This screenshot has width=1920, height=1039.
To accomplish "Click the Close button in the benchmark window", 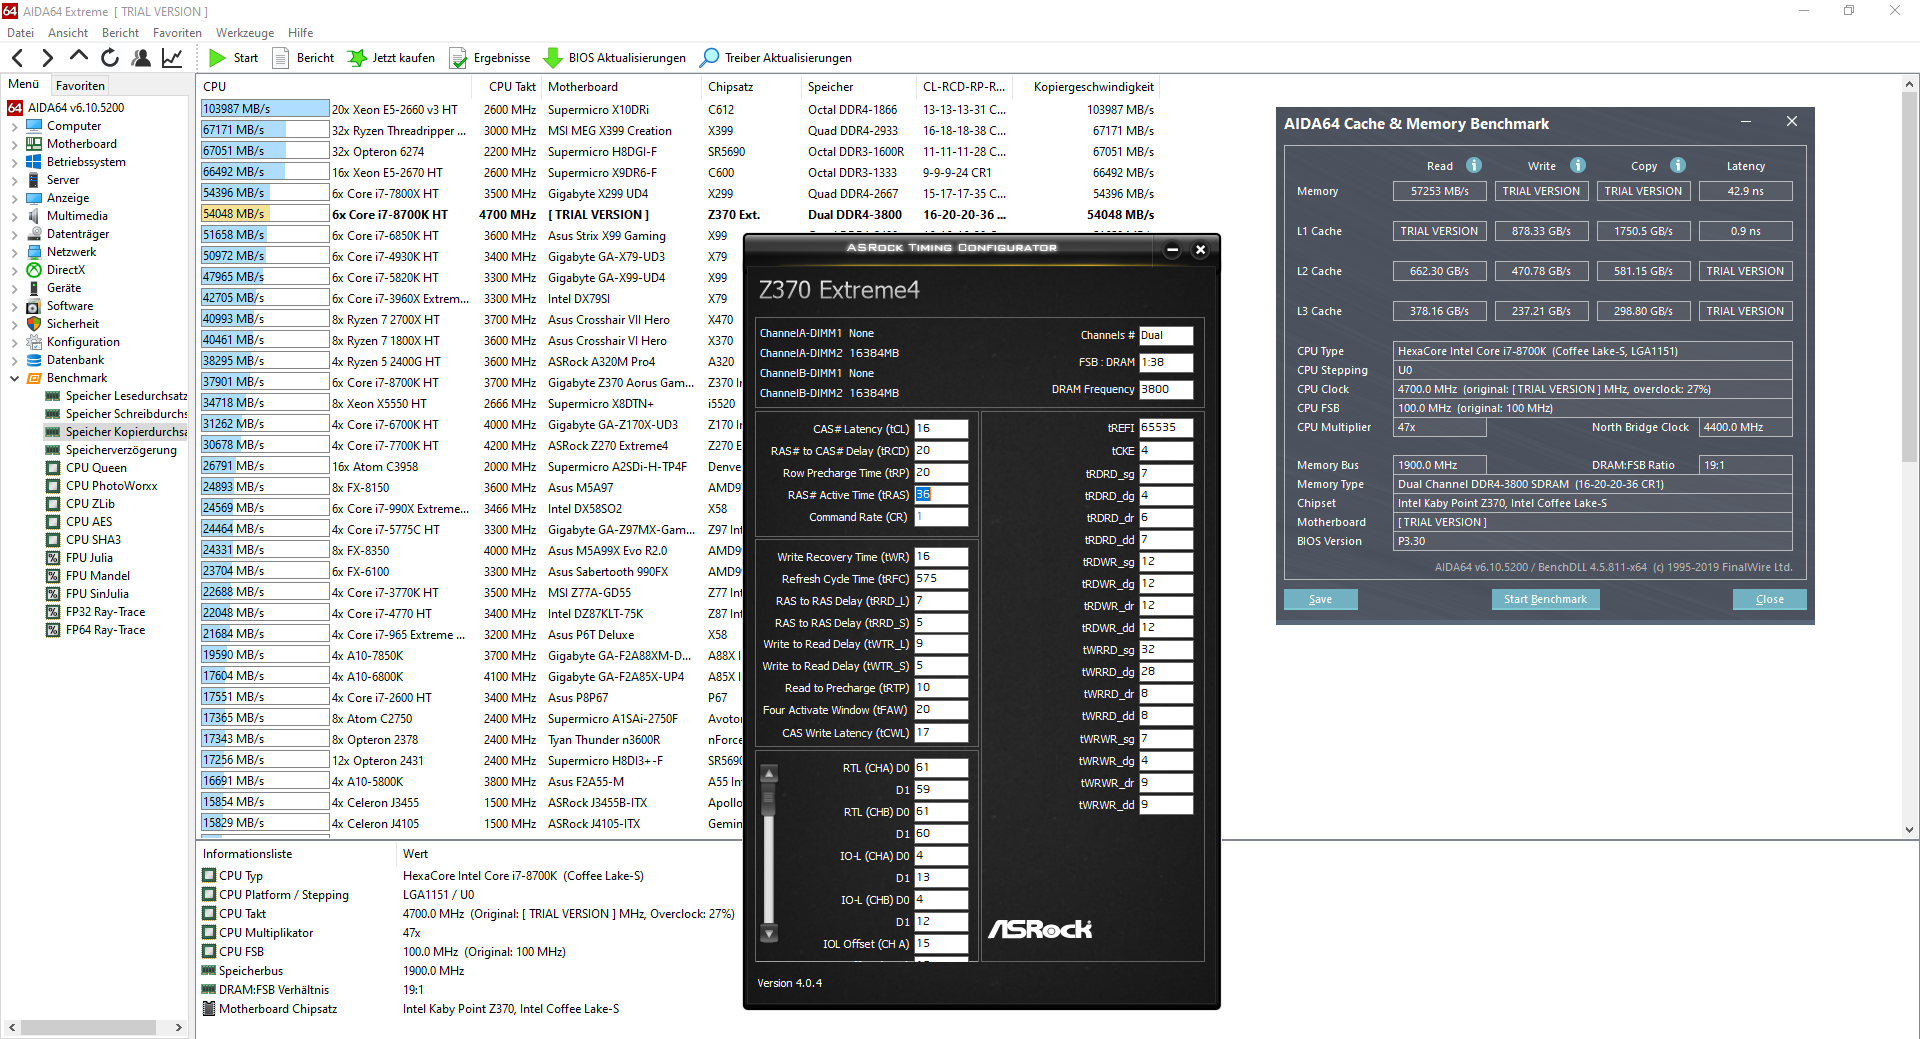I will click(1769, 599).
